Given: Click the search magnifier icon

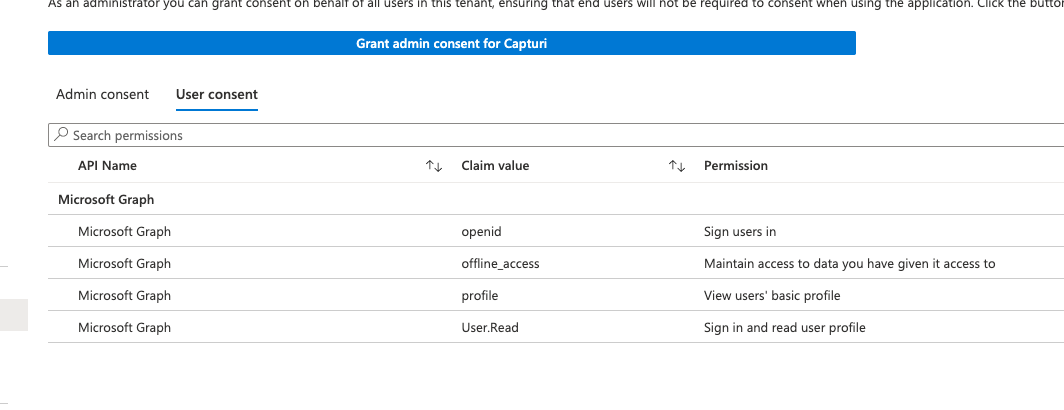Looking at the screenshot, I should [62, 134].
